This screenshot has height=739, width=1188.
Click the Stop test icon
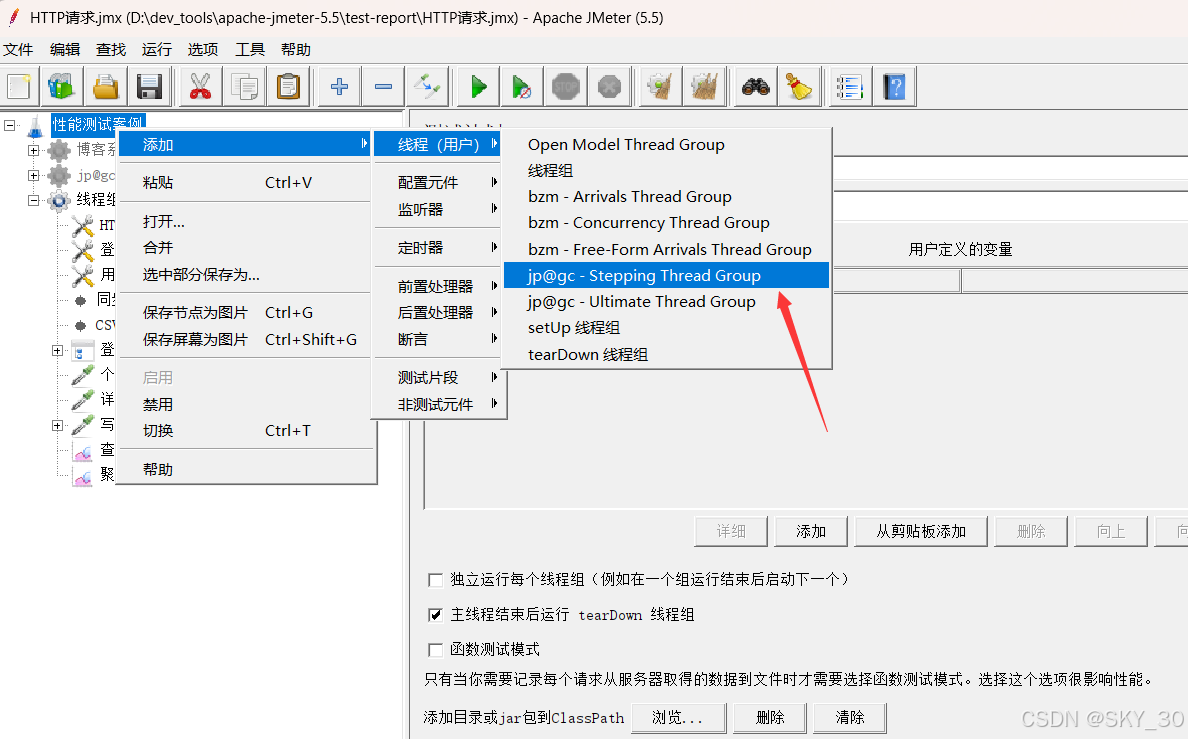(565, 86)
